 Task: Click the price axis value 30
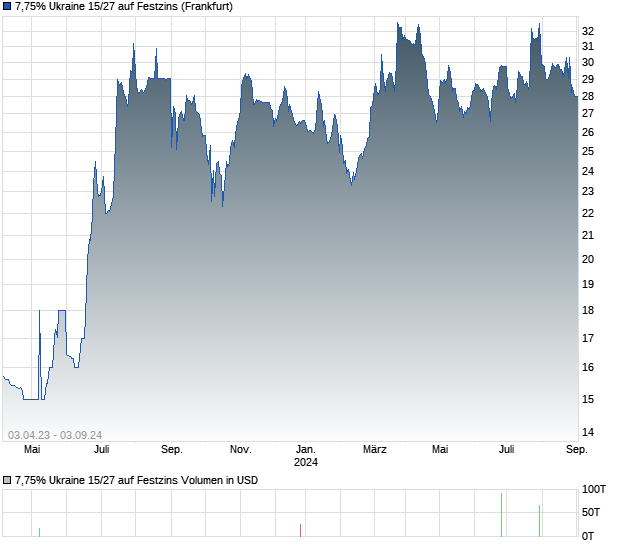[588, 62]
